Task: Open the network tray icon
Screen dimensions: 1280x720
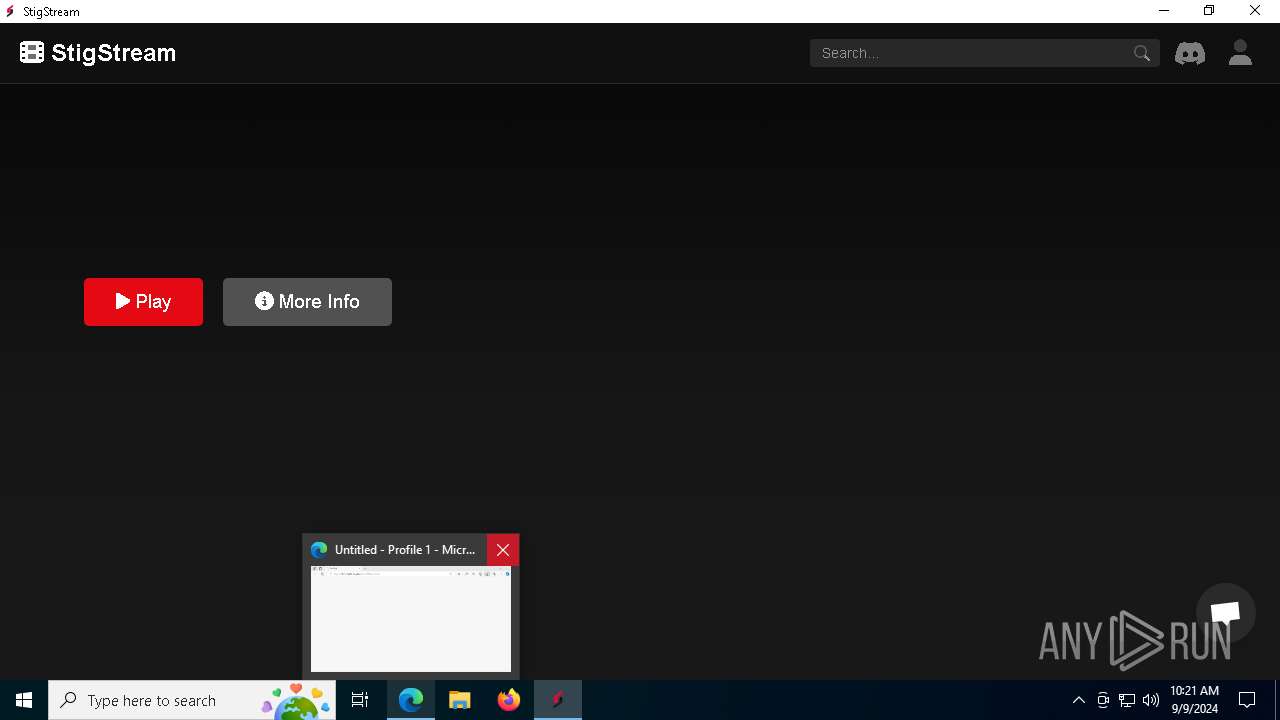Action: tap(1127, 700)
